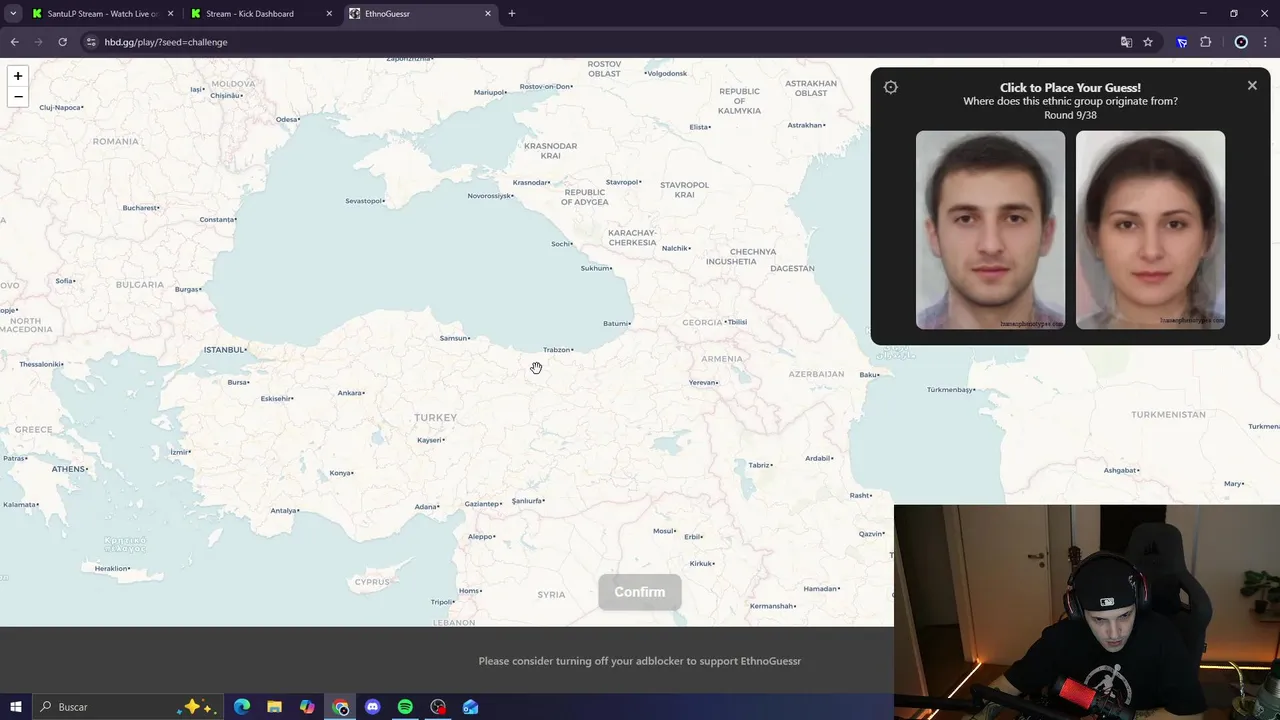The height and width of the screenshot is (720, 1280).
Task: Click Samsun on the map
Action: [x=455, y=338]
